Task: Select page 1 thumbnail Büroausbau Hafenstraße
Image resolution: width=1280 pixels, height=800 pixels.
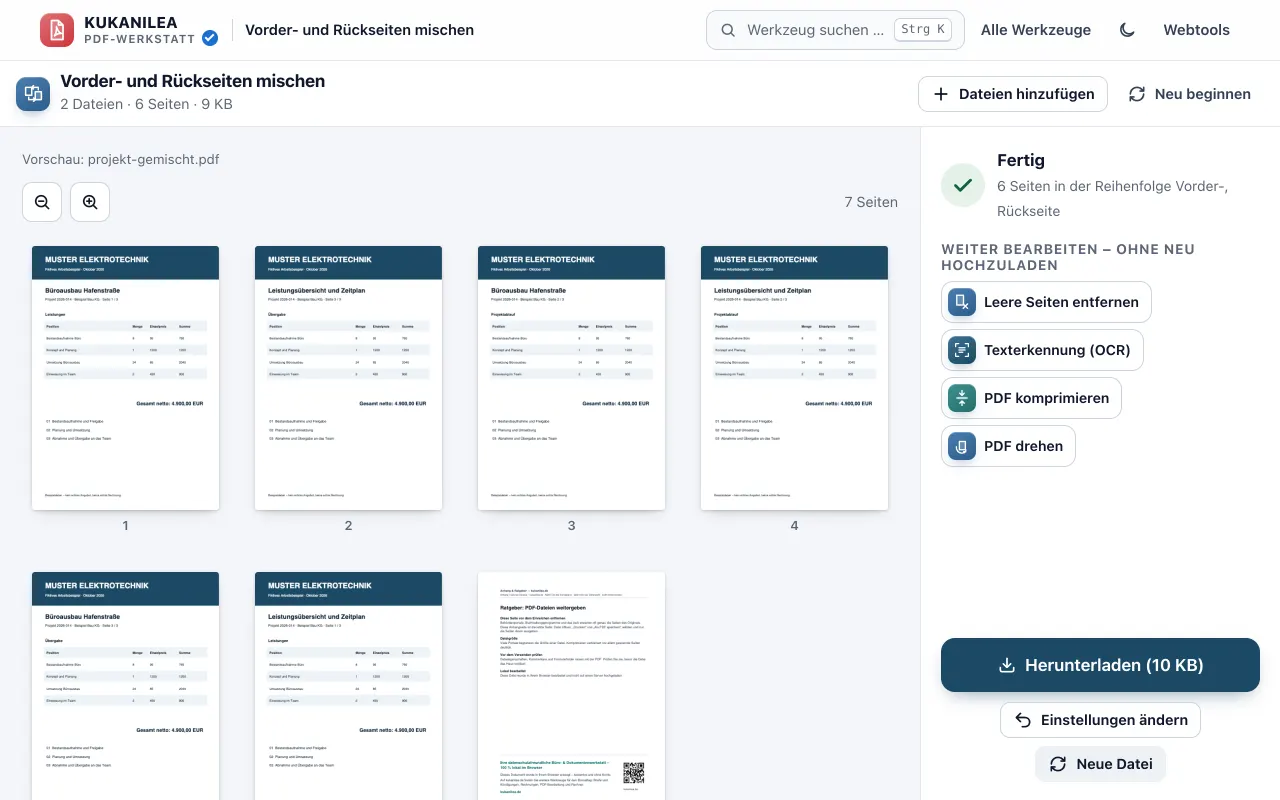Action: [x=125, y=378]
